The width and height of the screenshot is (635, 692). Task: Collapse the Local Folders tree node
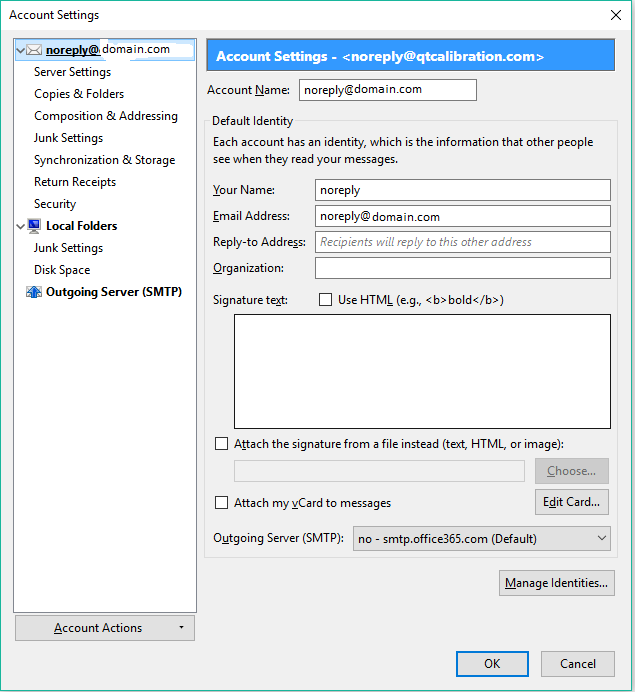(x=21, y=226)
